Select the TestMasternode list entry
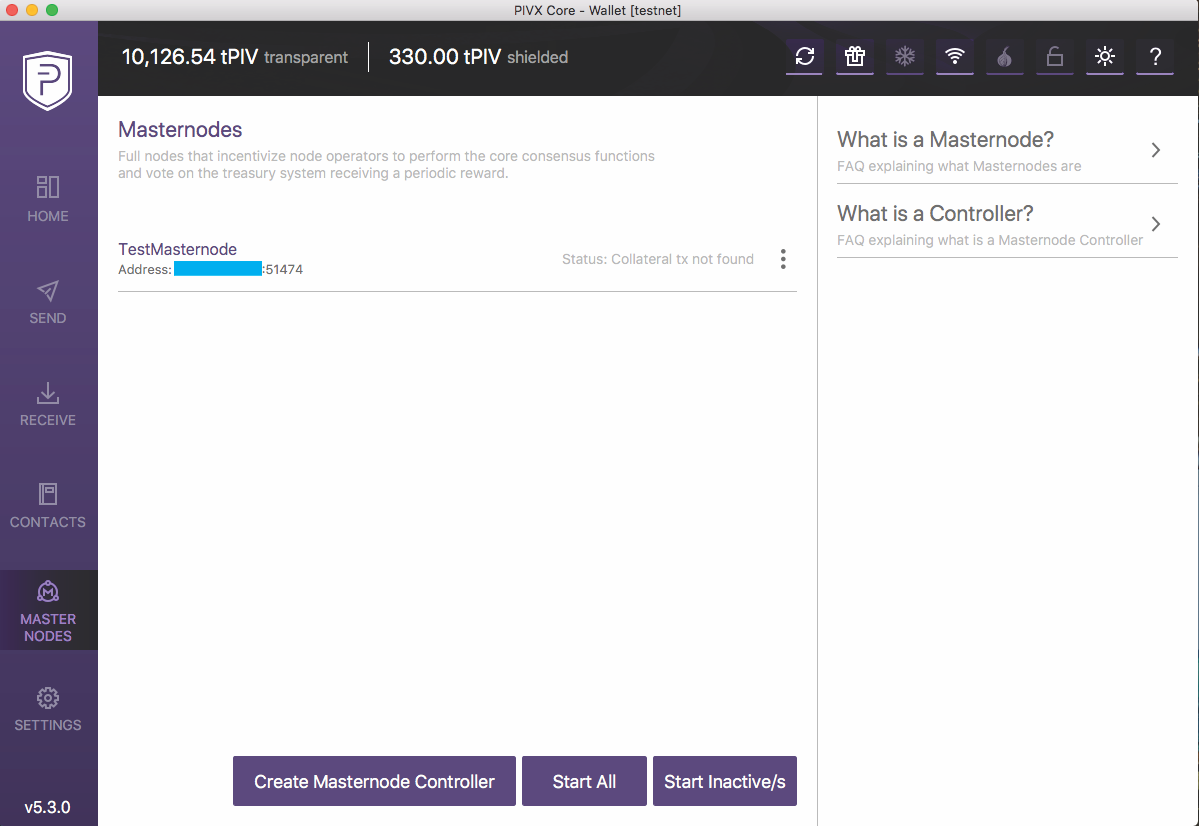The height and width of the screenshot is (826, 1199). [x=457, y=259]
